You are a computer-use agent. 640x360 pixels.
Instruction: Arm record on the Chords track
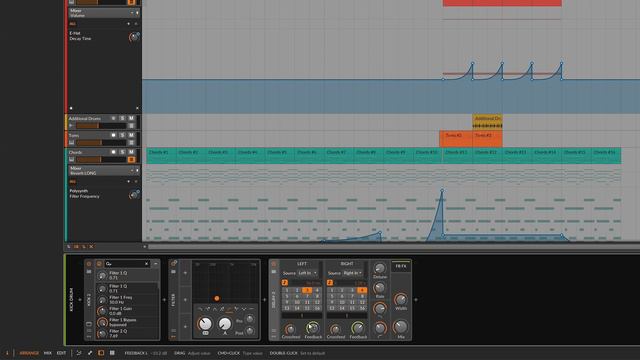point(113,152)
